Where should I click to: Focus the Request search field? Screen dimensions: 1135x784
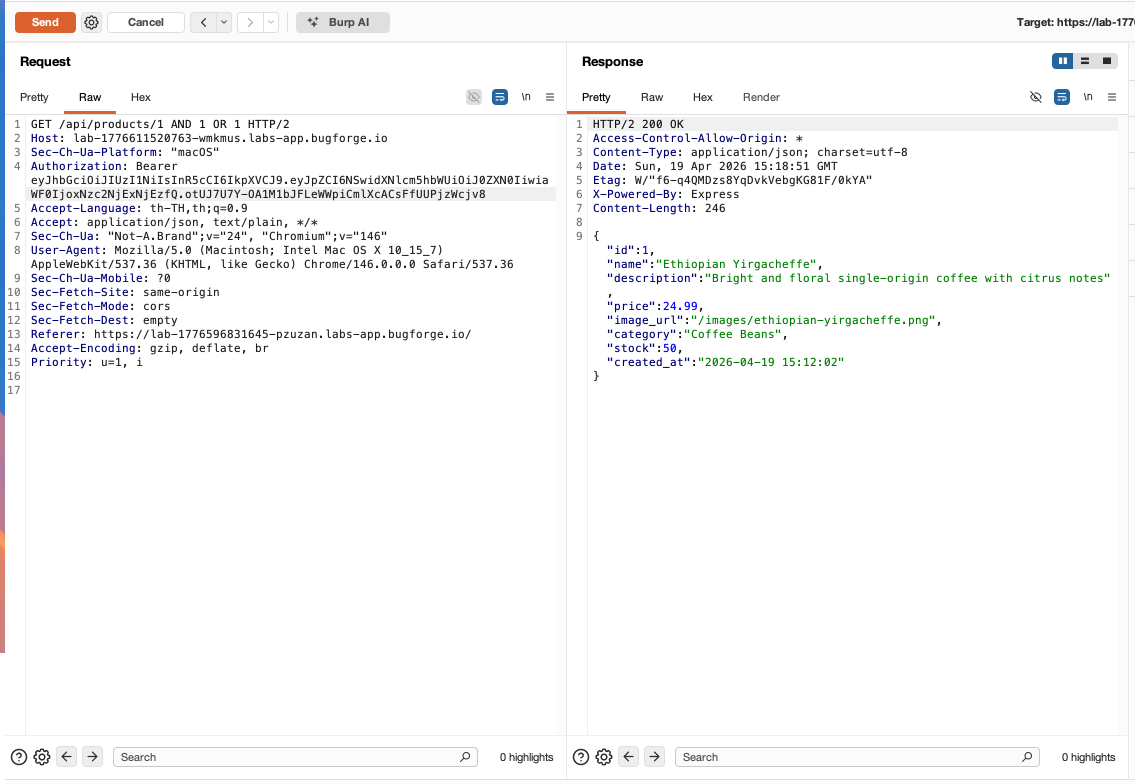click(x=295, y=757)
